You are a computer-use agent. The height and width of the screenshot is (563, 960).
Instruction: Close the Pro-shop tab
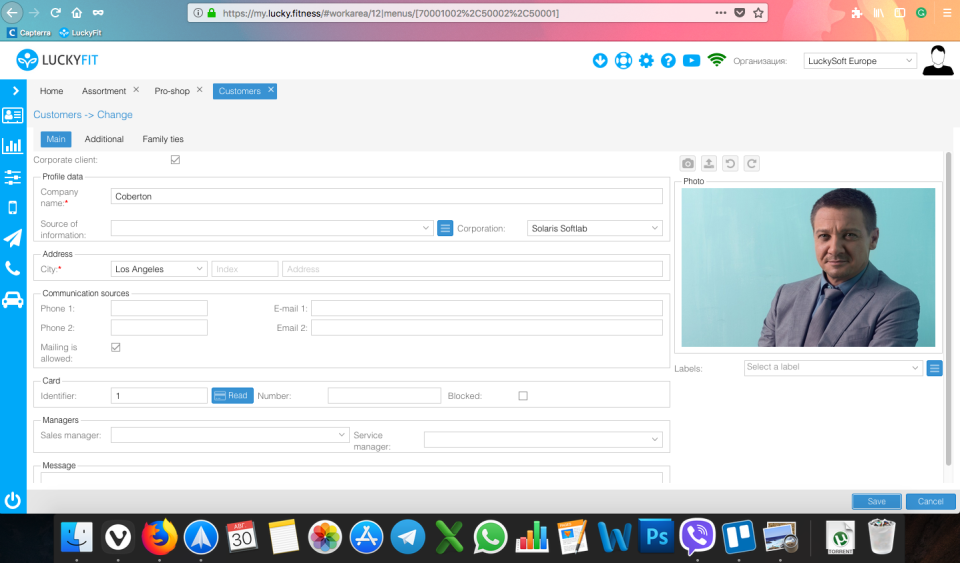pos(200,89)
